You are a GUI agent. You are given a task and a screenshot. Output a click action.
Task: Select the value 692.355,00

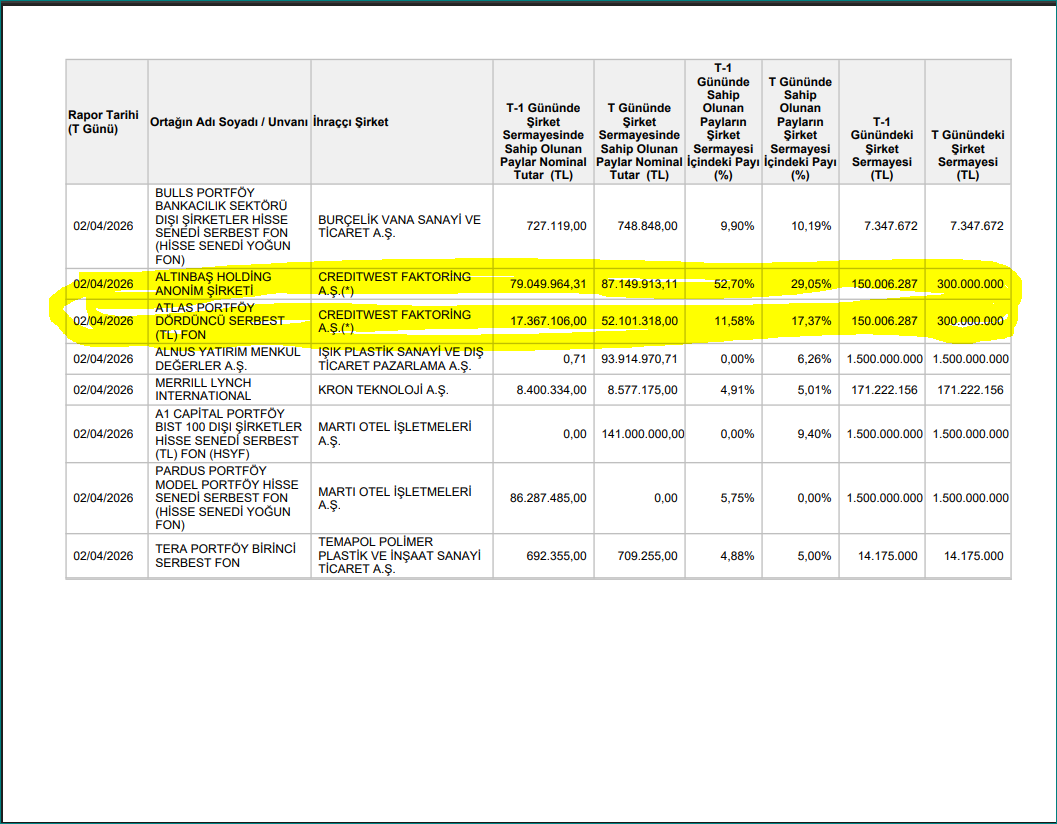(556, 556)
